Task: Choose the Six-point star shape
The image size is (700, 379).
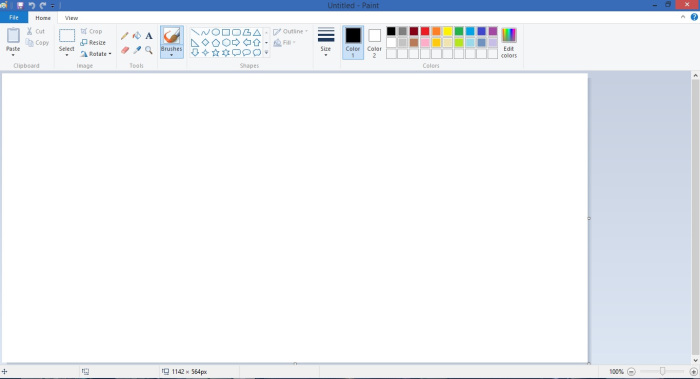Action: point(226,53)
